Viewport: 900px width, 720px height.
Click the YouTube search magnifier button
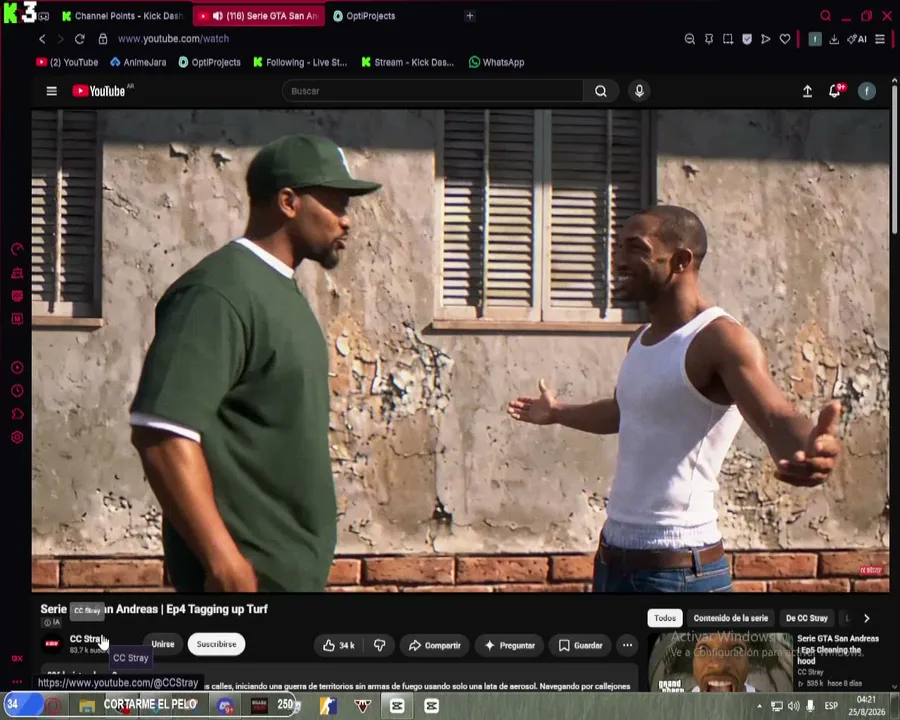[x=600, y=91]
